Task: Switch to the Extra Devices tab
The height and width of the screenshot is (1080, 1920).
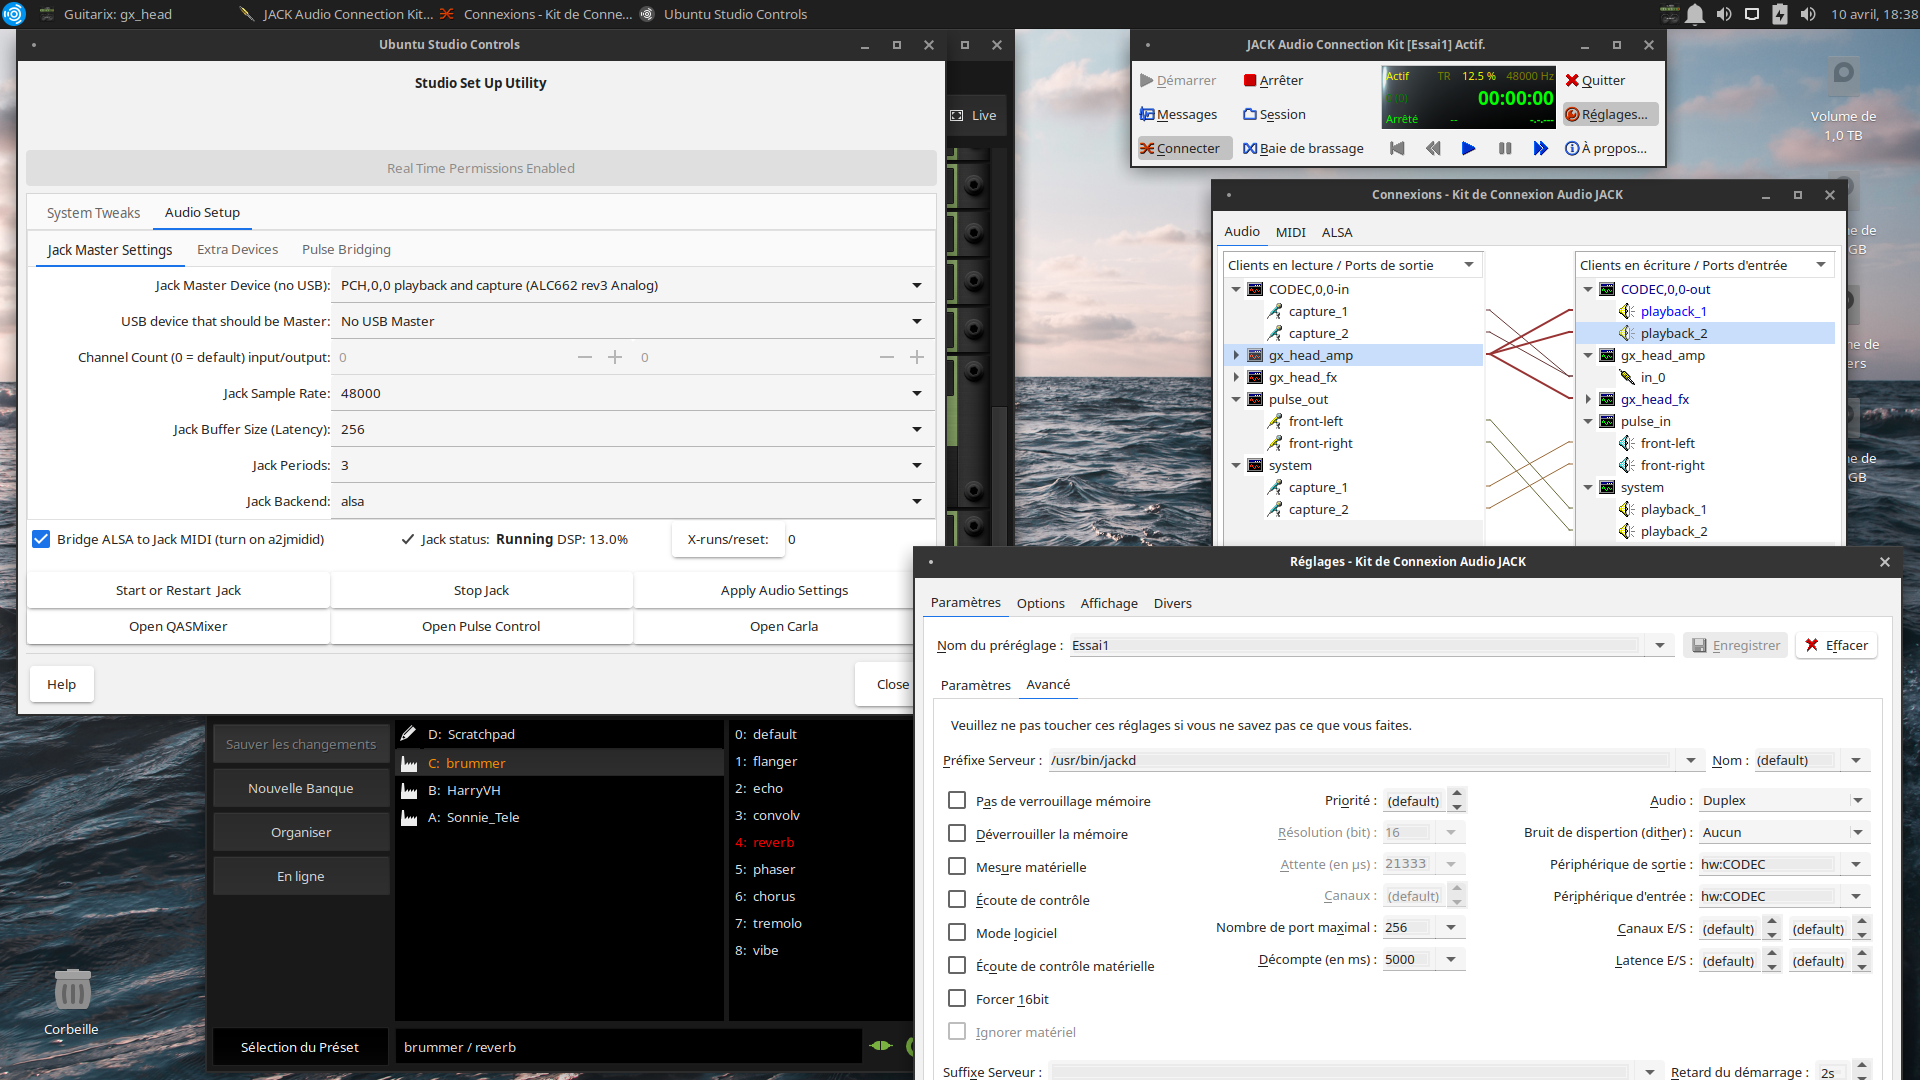Action: click(237, 249)
